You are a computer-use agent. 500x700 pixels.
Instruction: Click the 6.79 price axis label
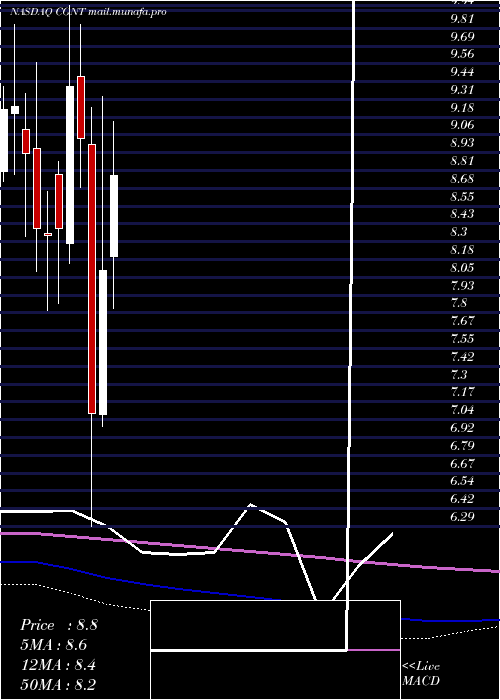coord(462,445)
